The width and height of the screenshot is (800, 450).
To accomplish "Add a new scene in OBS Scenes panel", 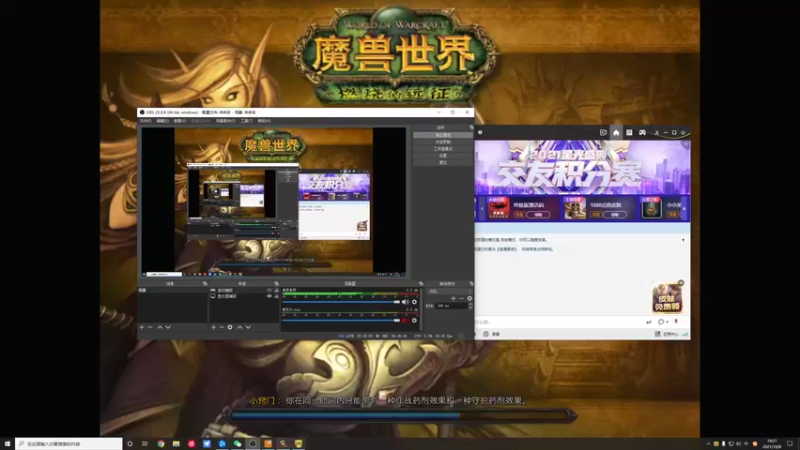I will pyautogui.click(x=142, y=327).
